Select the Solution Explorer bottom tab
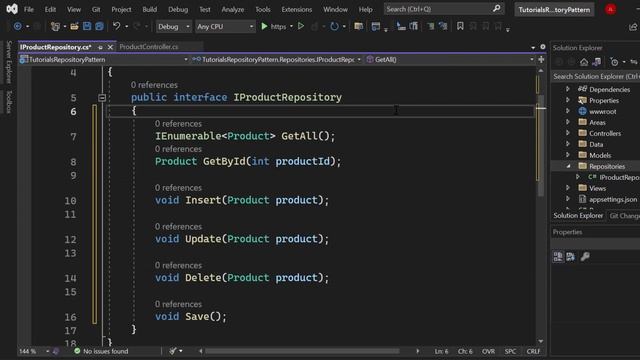 tap(578, 216)
